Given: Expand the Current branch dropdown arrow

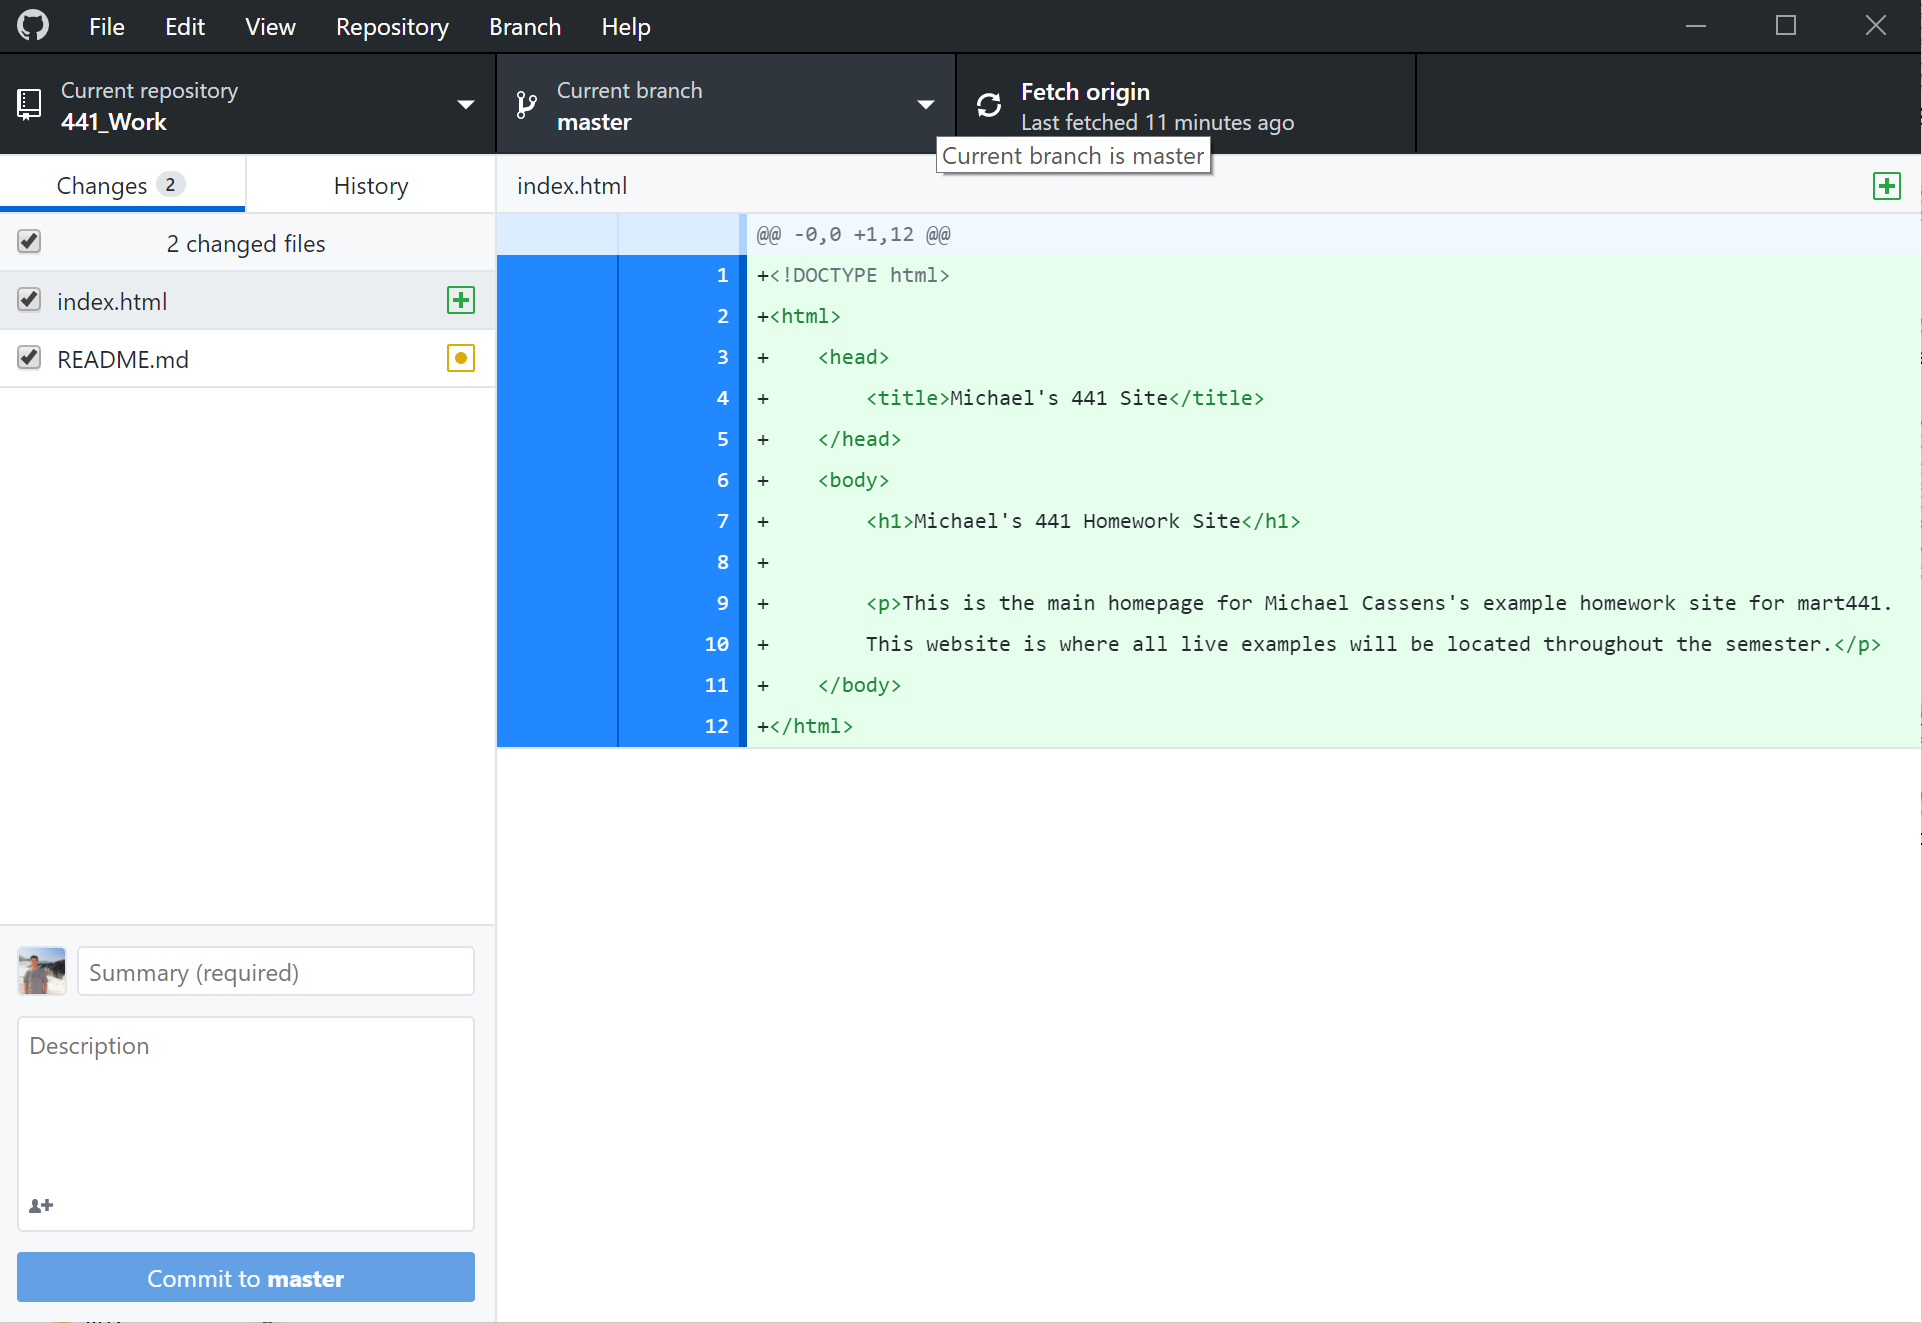Looking at the screenshot, I should point(925,105).
